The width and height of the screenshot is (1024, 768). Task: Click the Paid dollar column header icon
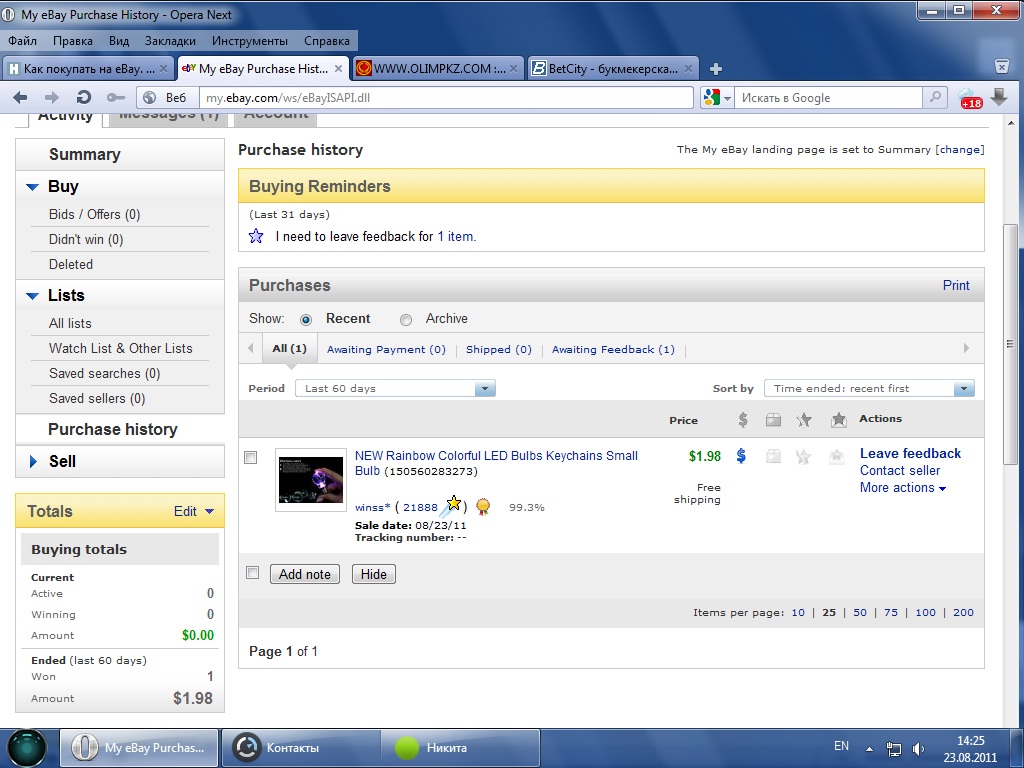(743, 419)
